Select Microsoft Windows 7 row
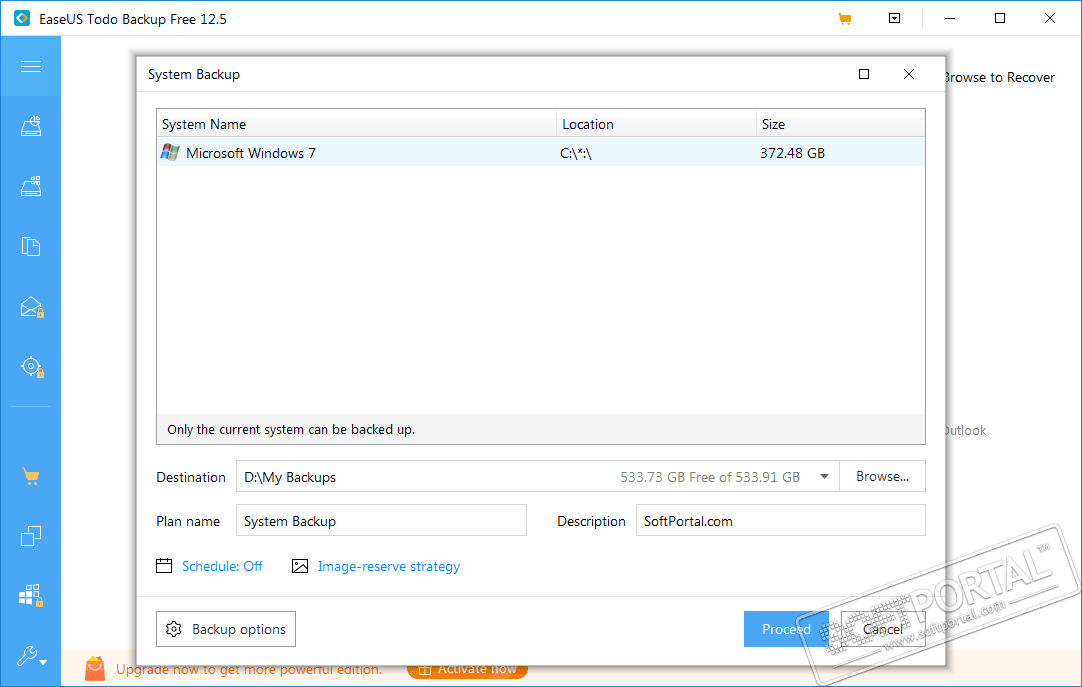Viewport: 1082px width, 687px height. coord(540,152)
